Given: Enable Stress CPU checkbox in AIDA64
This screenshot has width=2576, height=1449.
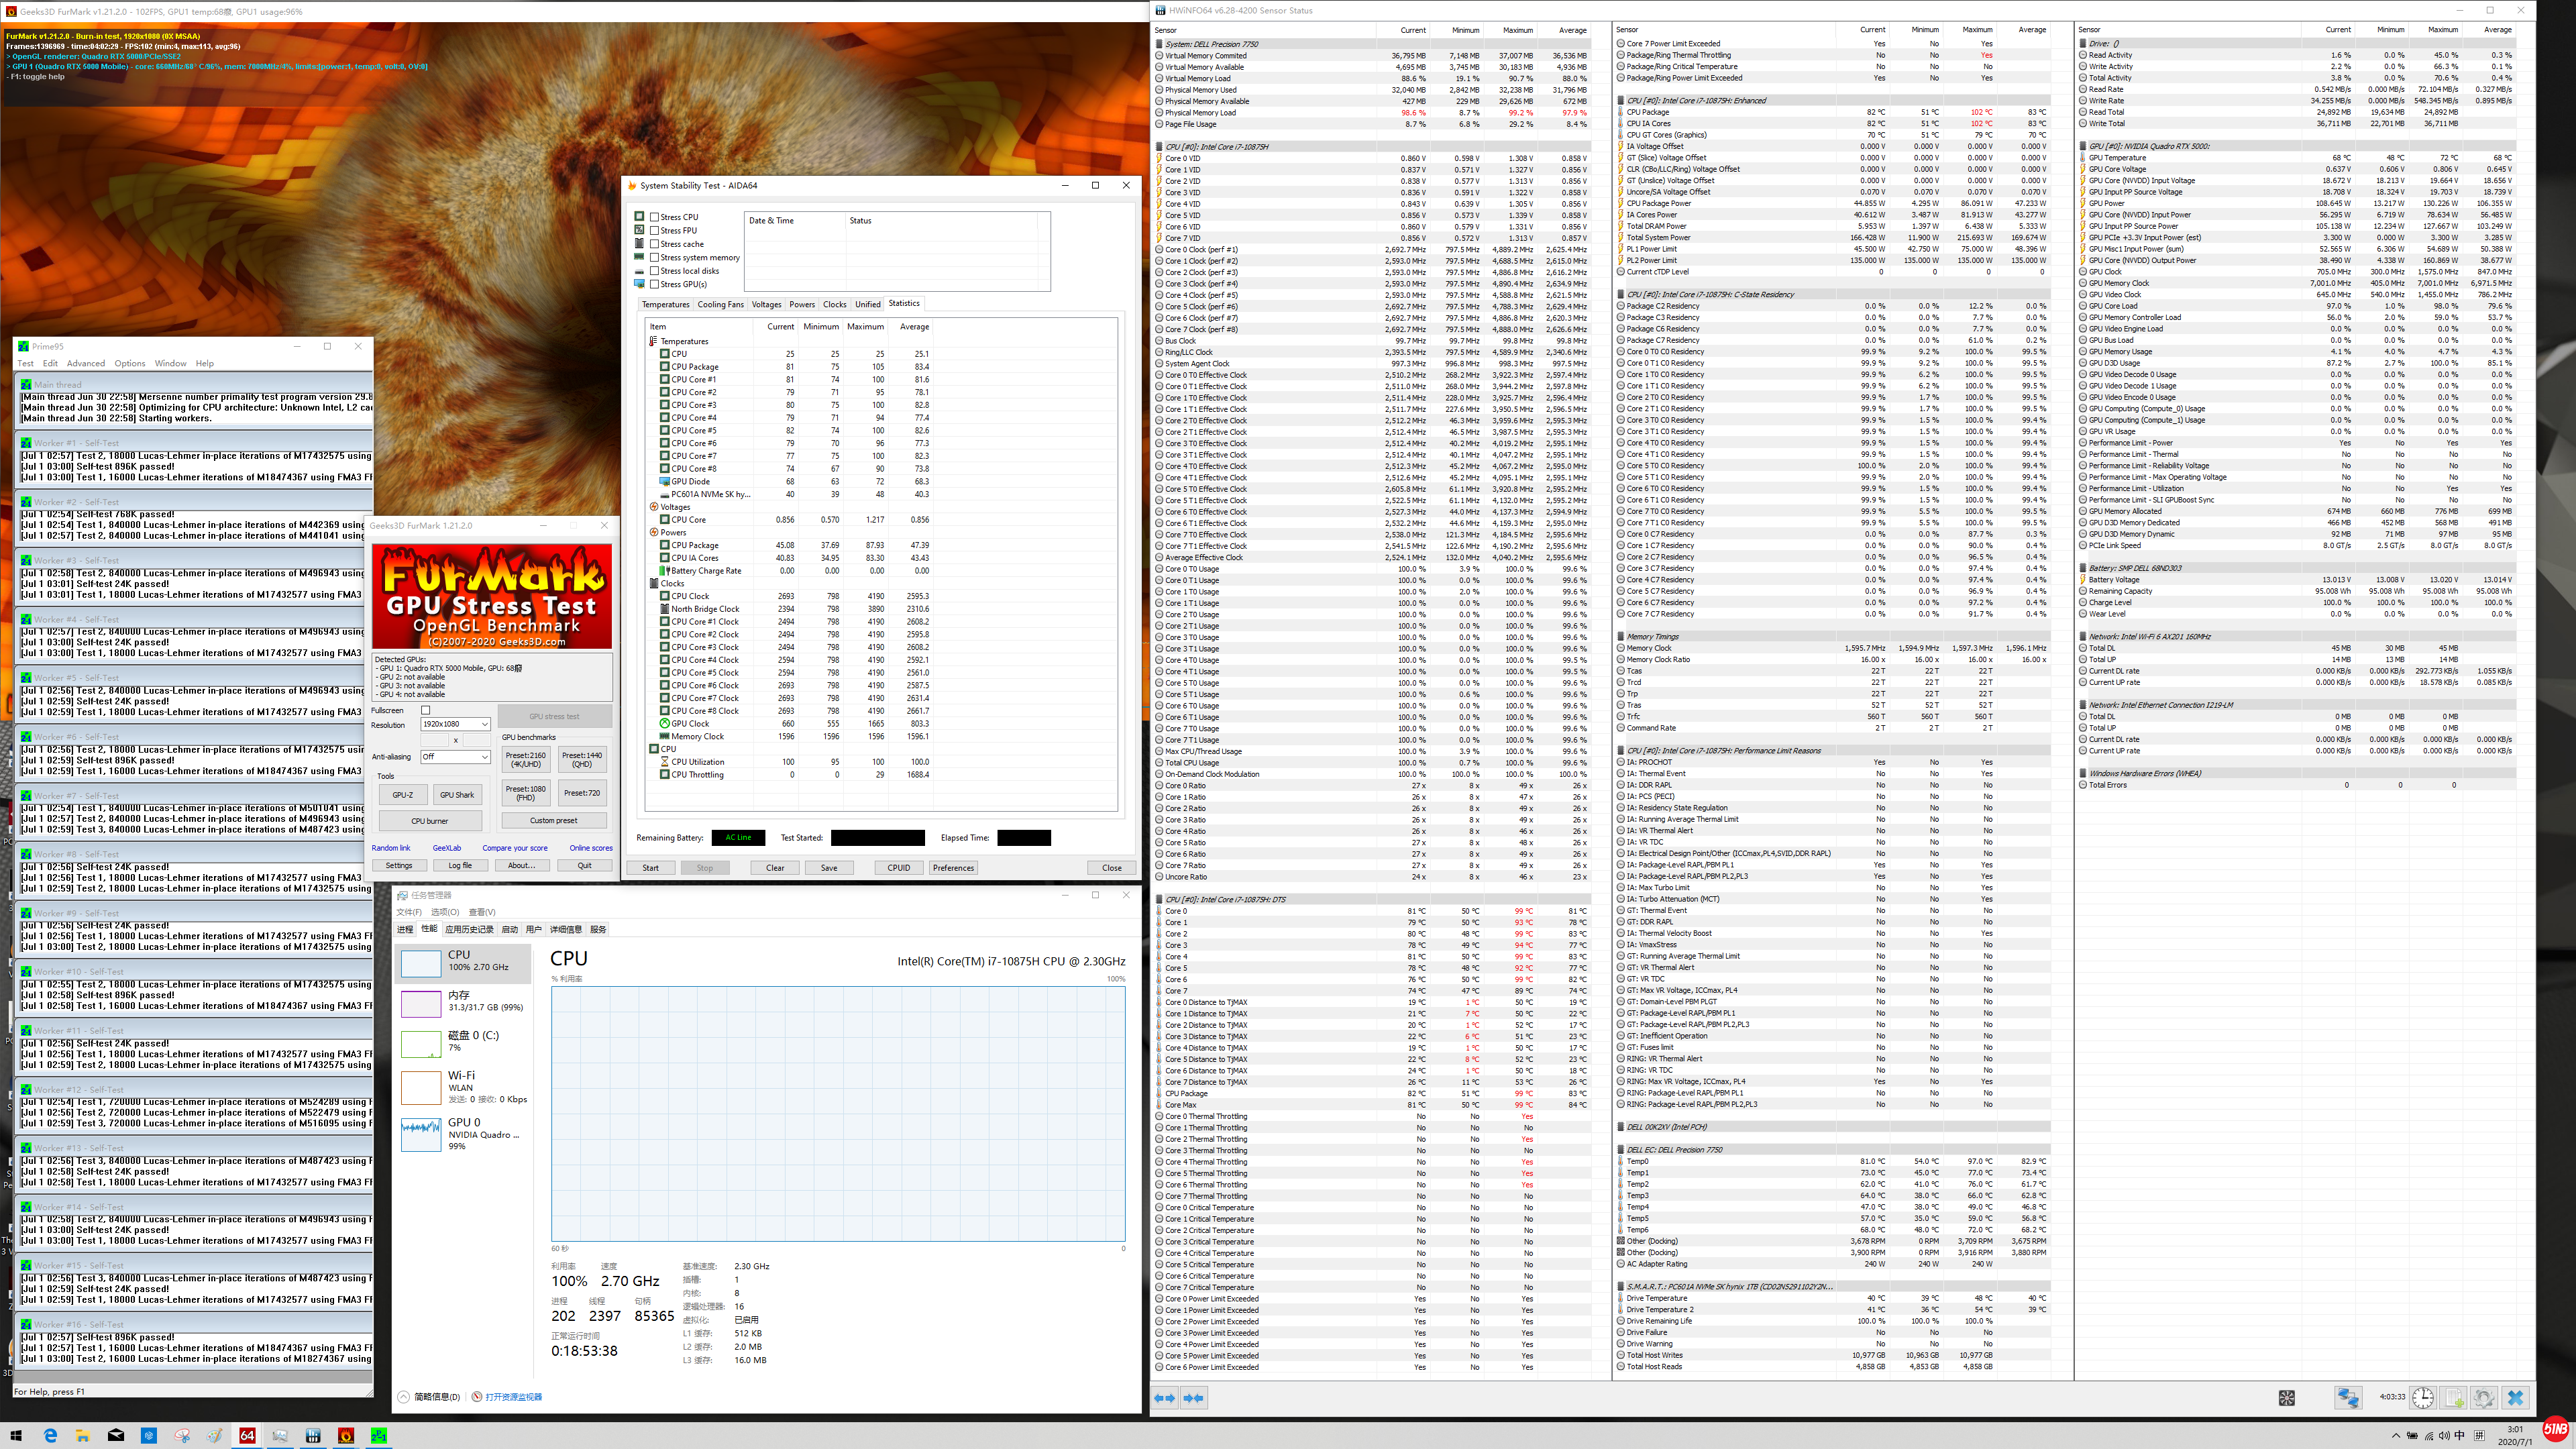Looking at the screenshot, I should coord(654,217).
